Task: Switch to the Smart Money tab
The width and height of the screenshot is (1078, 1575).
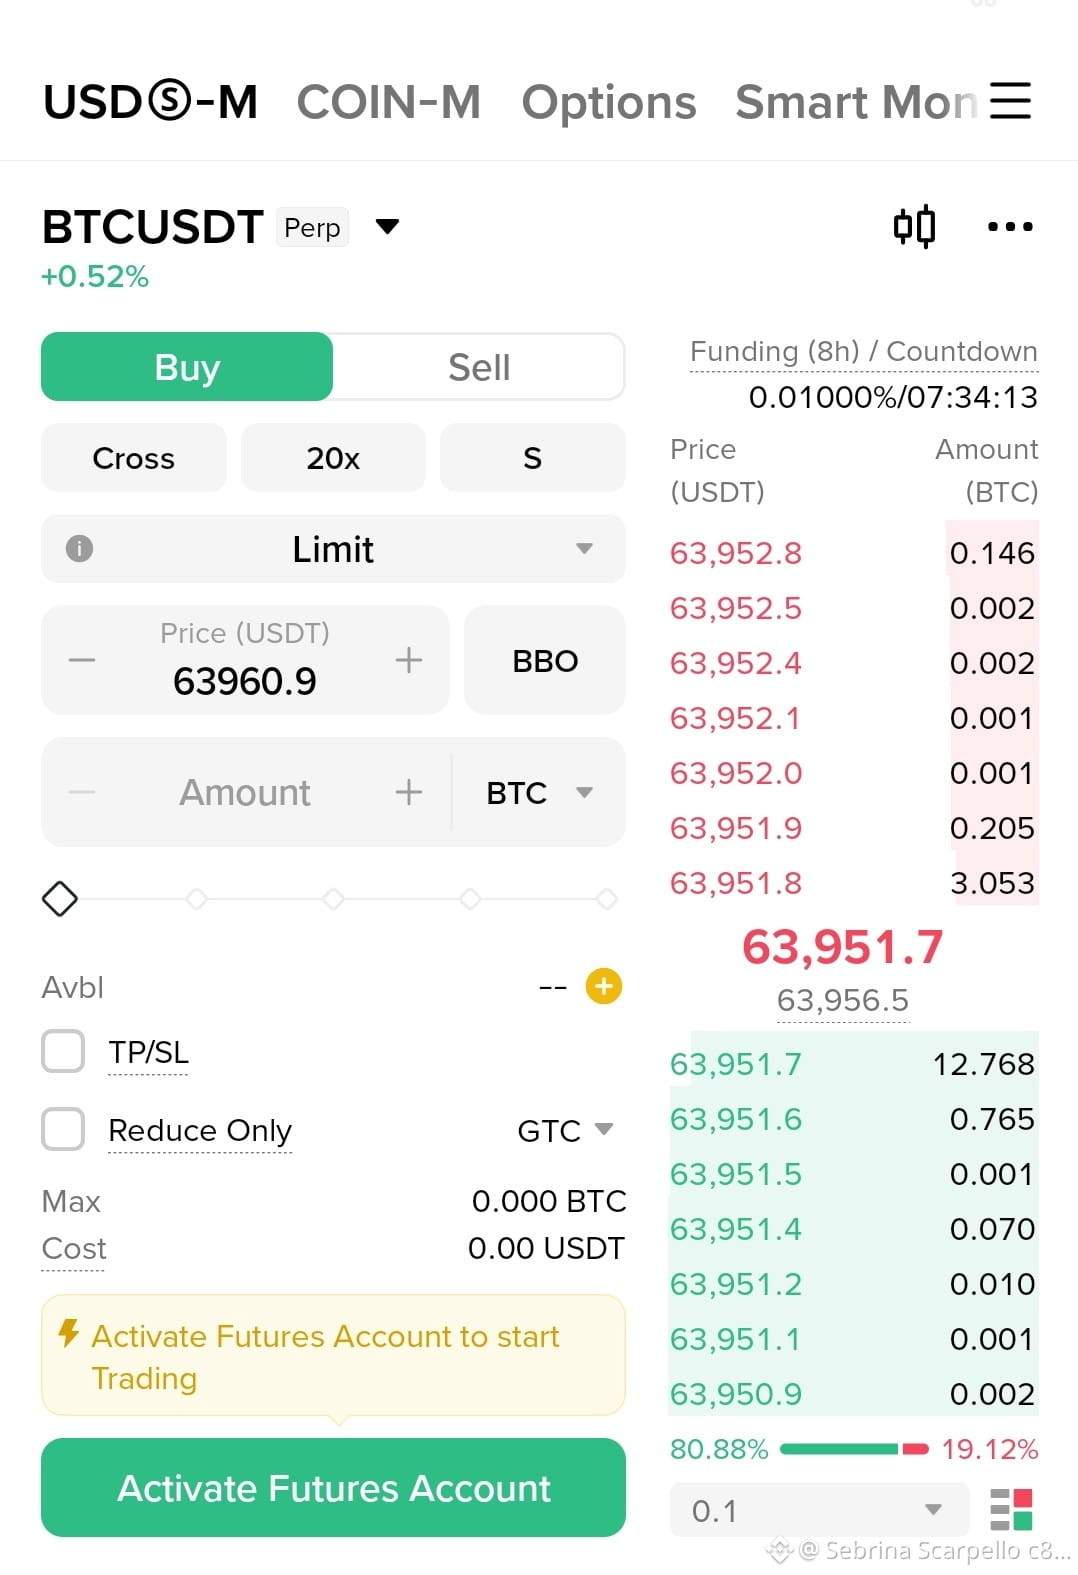Action: 856,102
